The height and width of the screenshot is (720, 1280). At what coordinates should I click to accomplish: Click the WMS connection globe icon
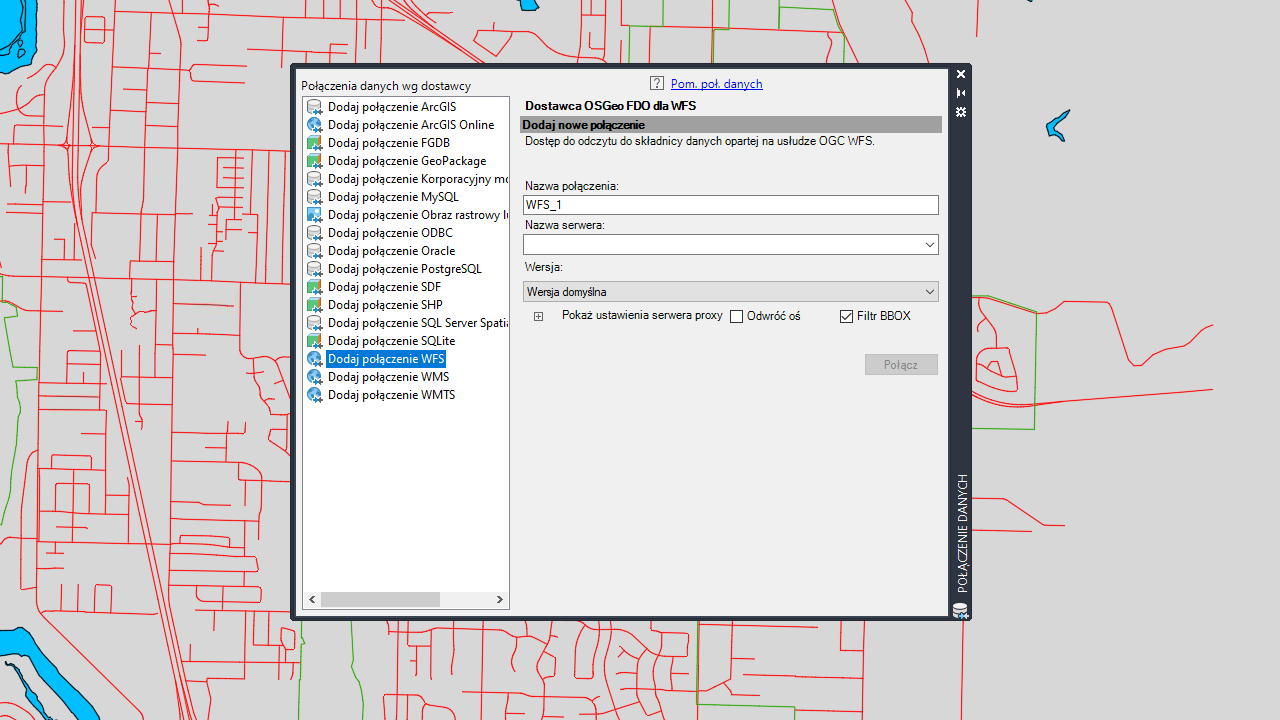(x=314, y=377)
